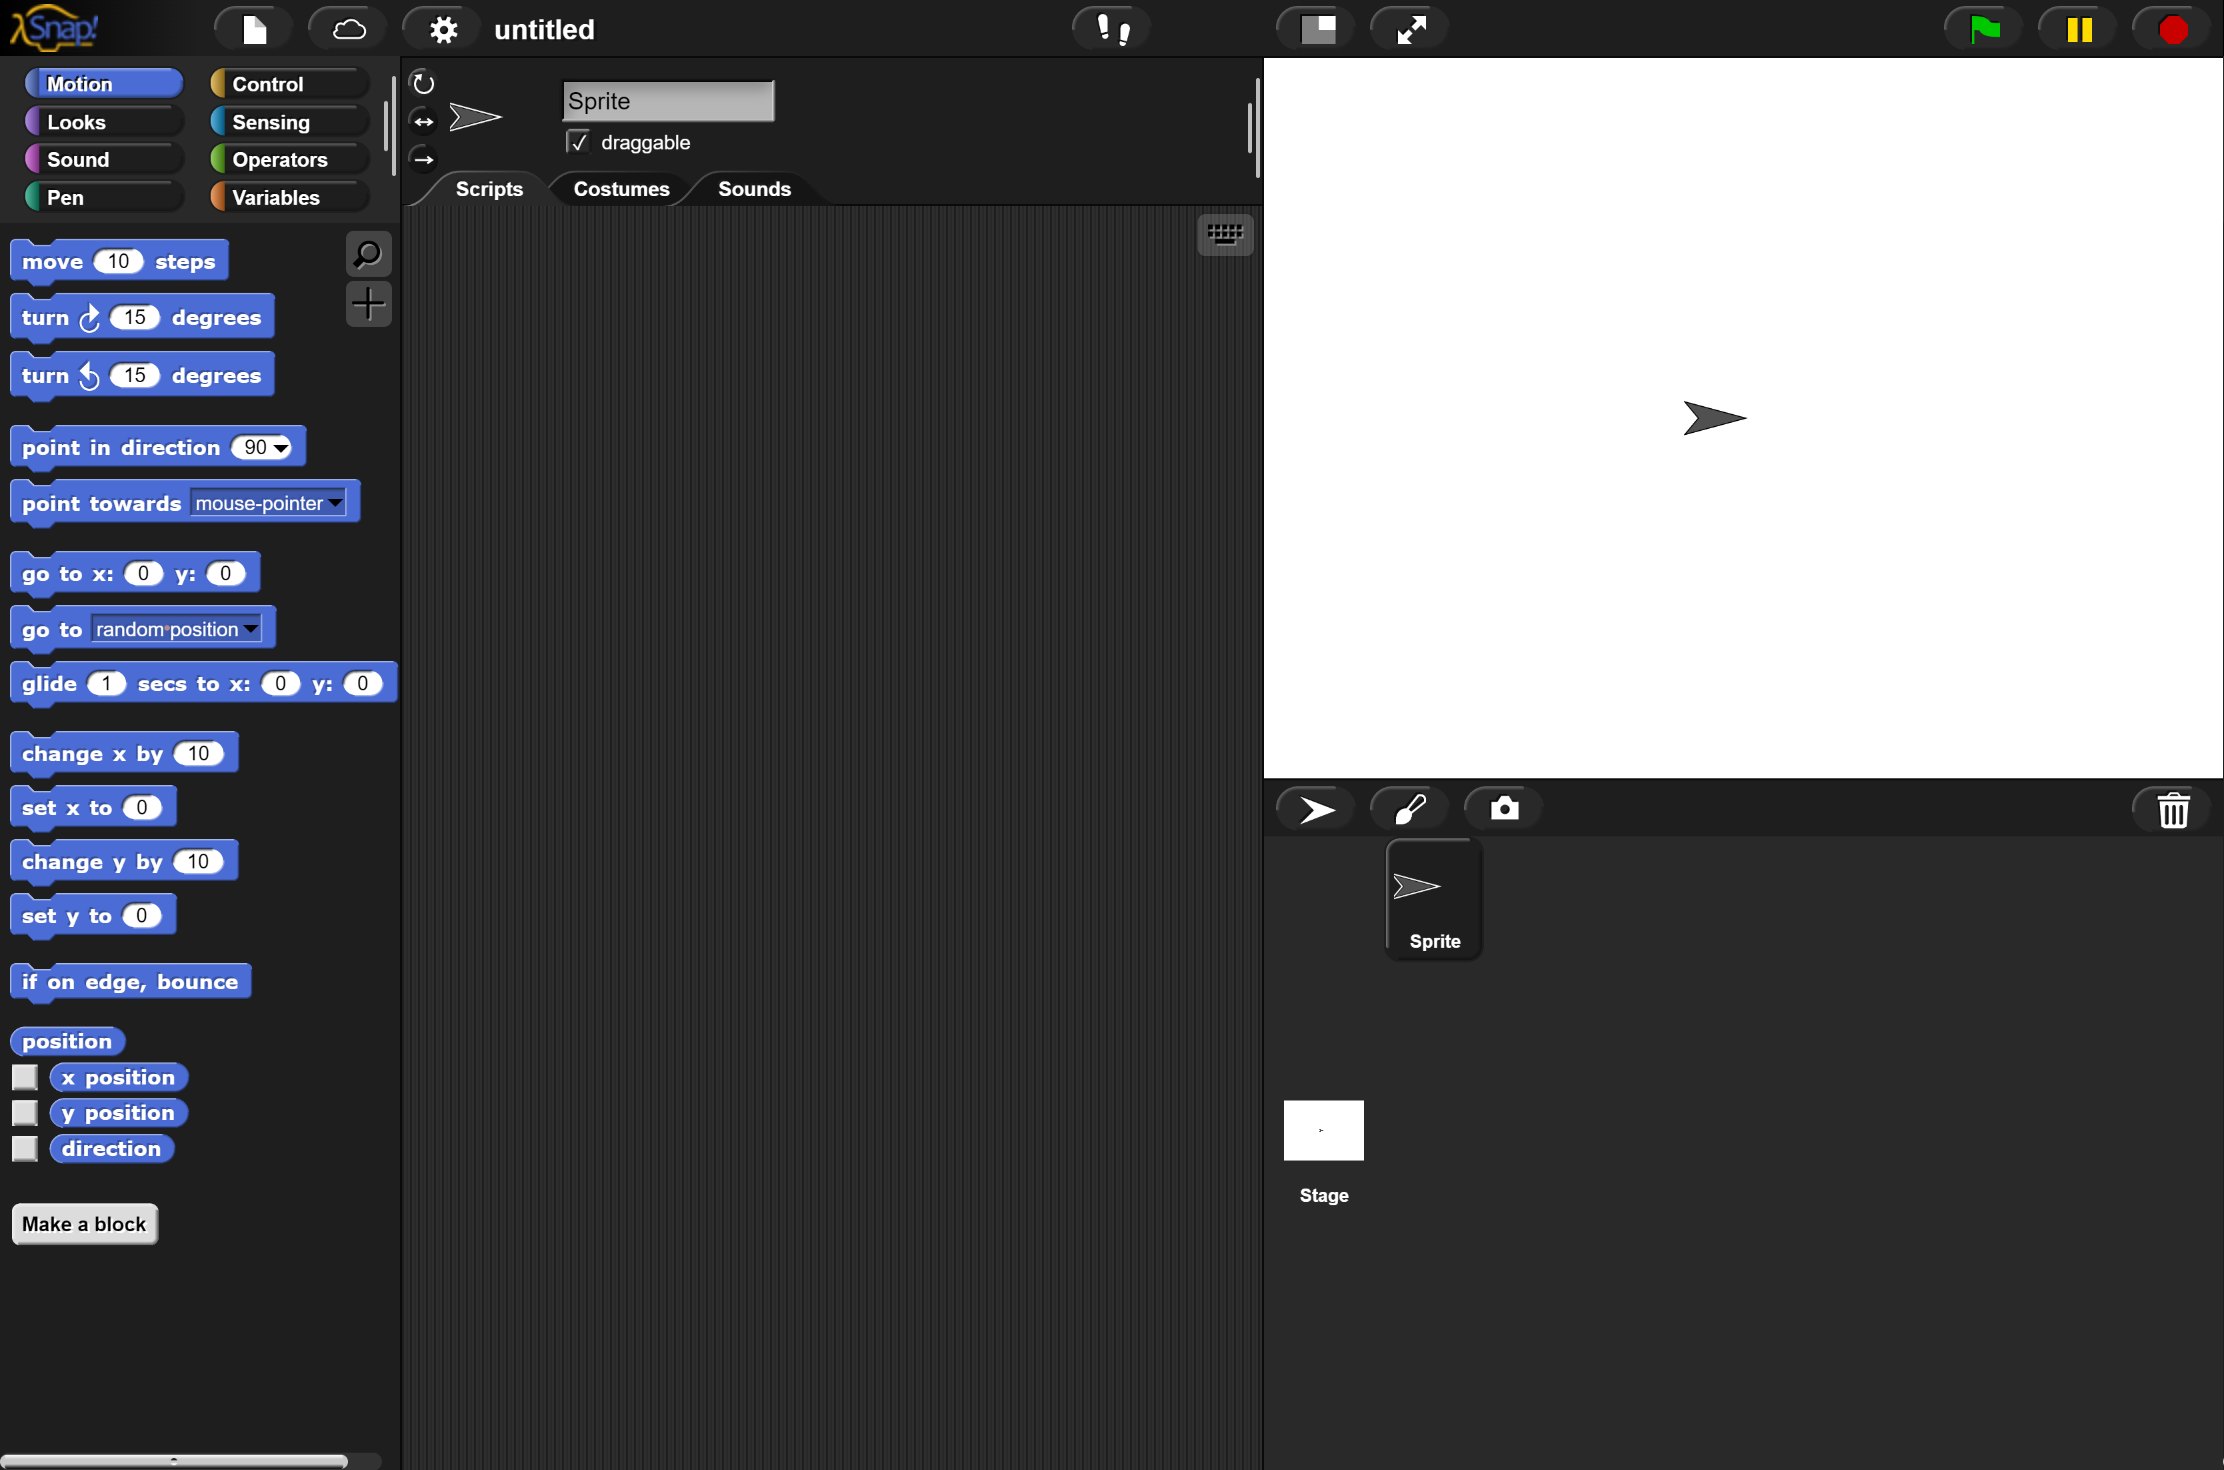Switch to the Sounds tab
This screenshot has width=2224, height=1470.
pyautogui.click(x=754, y=189)
